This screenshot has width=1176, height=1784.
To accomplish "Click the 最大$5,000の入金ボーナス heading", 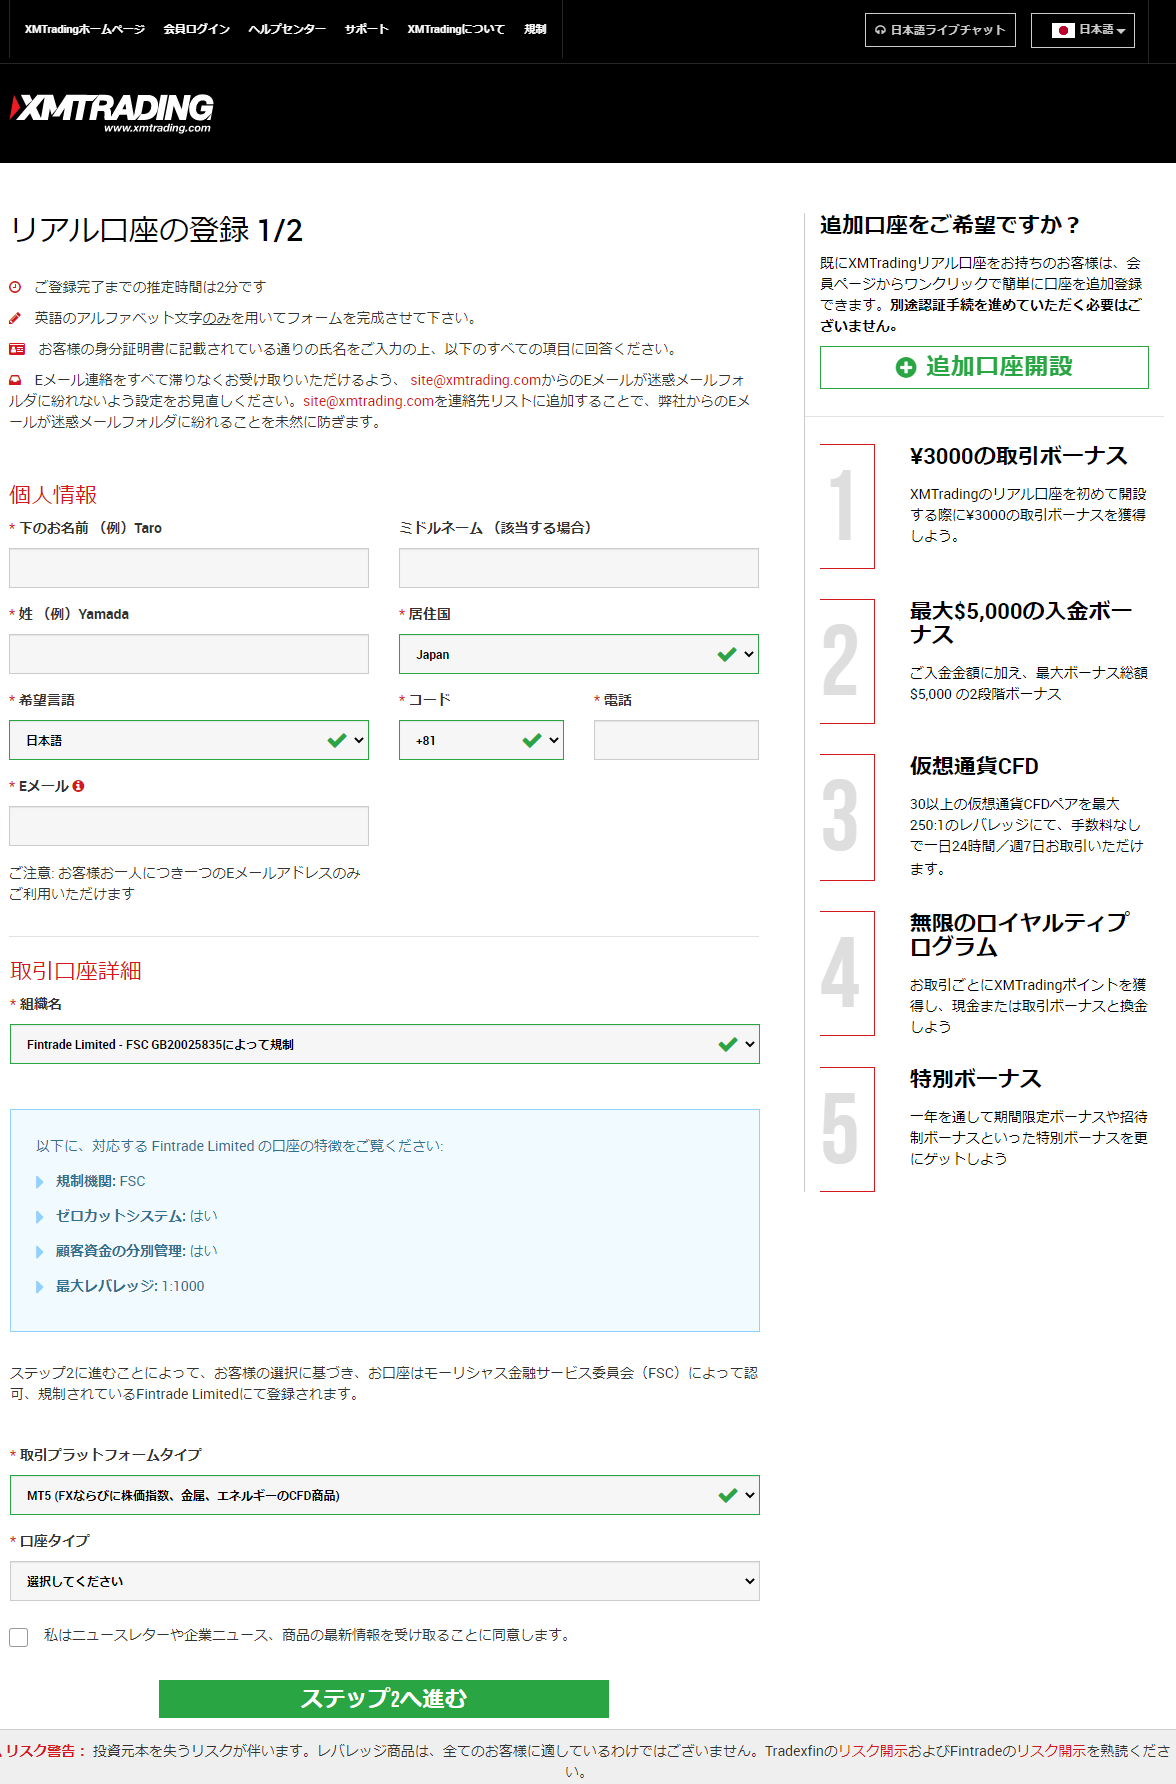I will 1021,623.
